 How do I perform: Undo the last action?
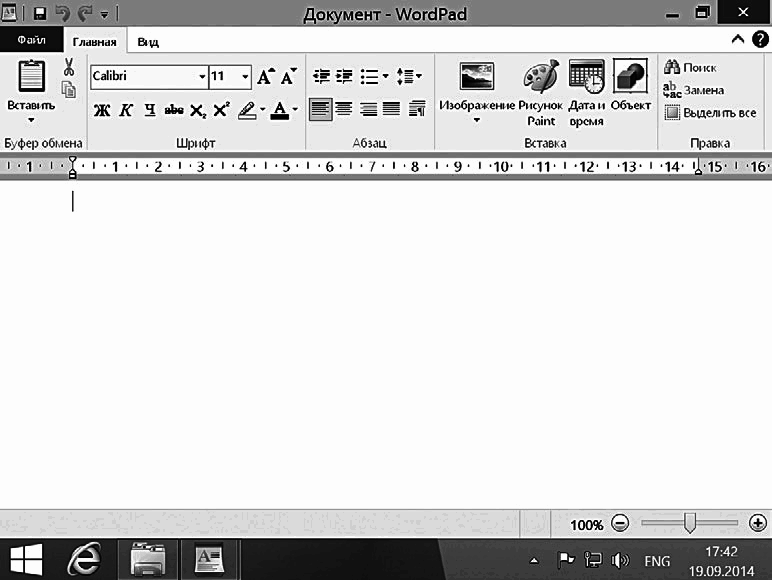pos(63,13)
